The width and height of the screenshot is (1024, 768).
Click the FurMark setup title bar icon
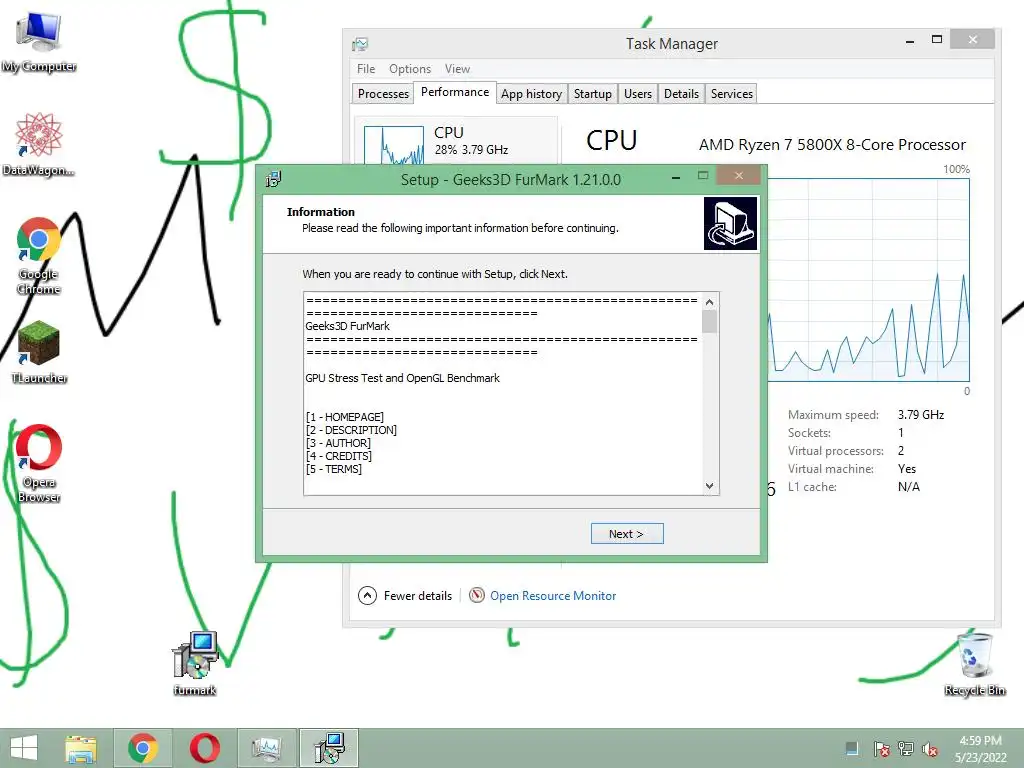pyautogui.click(x=273, y=179)
